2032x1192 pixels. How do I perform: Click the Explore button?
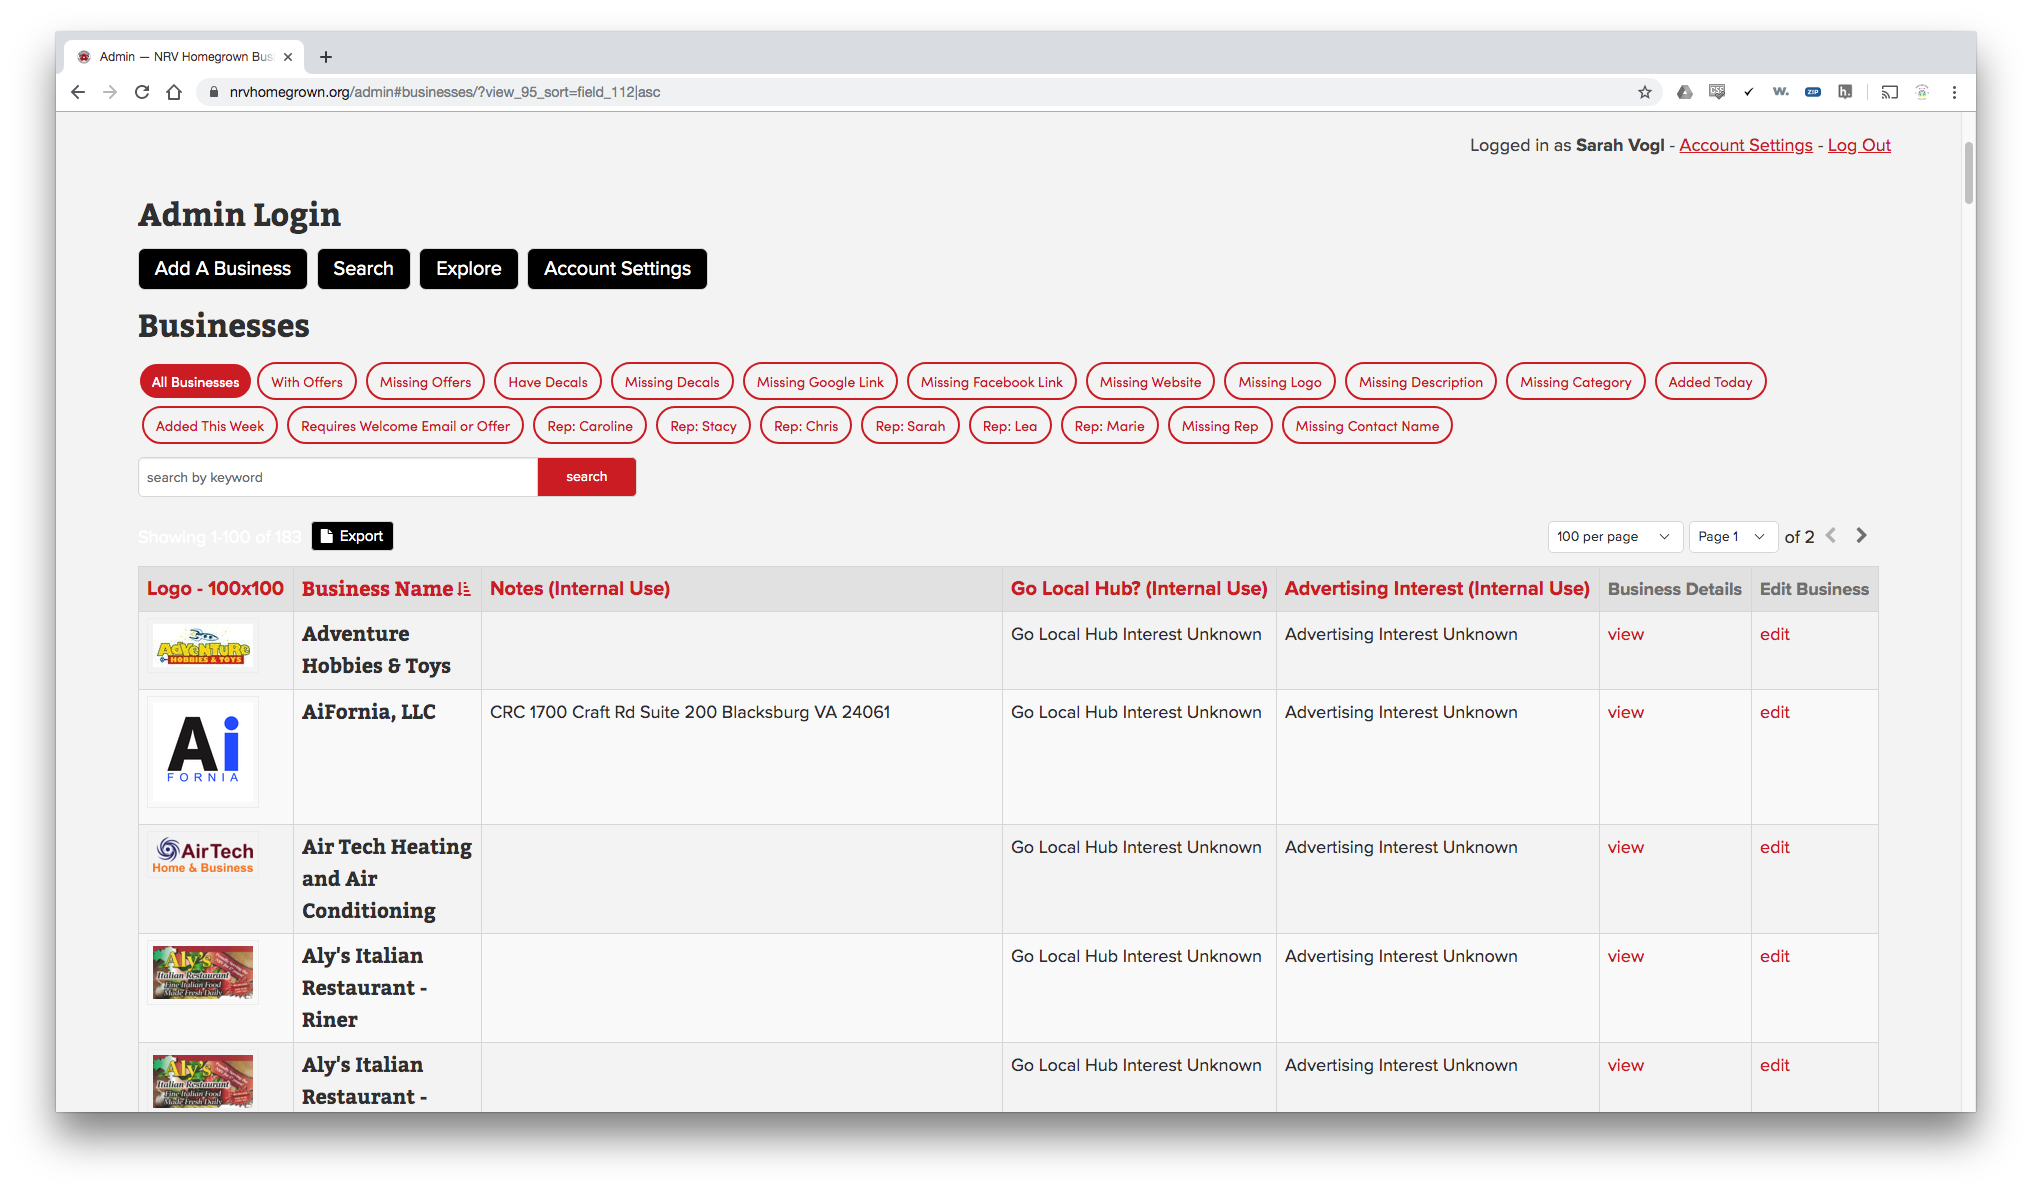(469, 269)
